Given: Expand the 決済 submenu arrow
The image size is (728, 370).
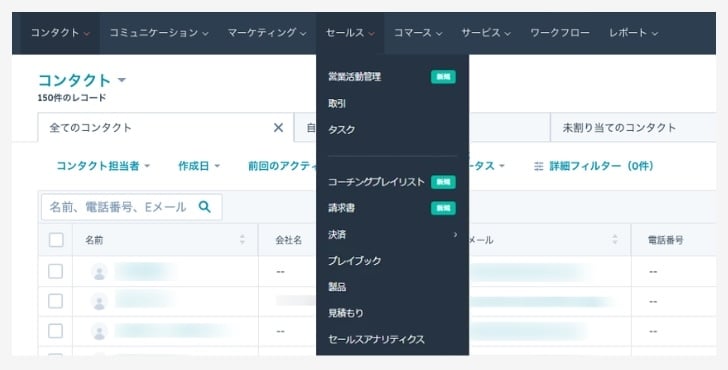Looking at the screenshot, I should 455,234.
